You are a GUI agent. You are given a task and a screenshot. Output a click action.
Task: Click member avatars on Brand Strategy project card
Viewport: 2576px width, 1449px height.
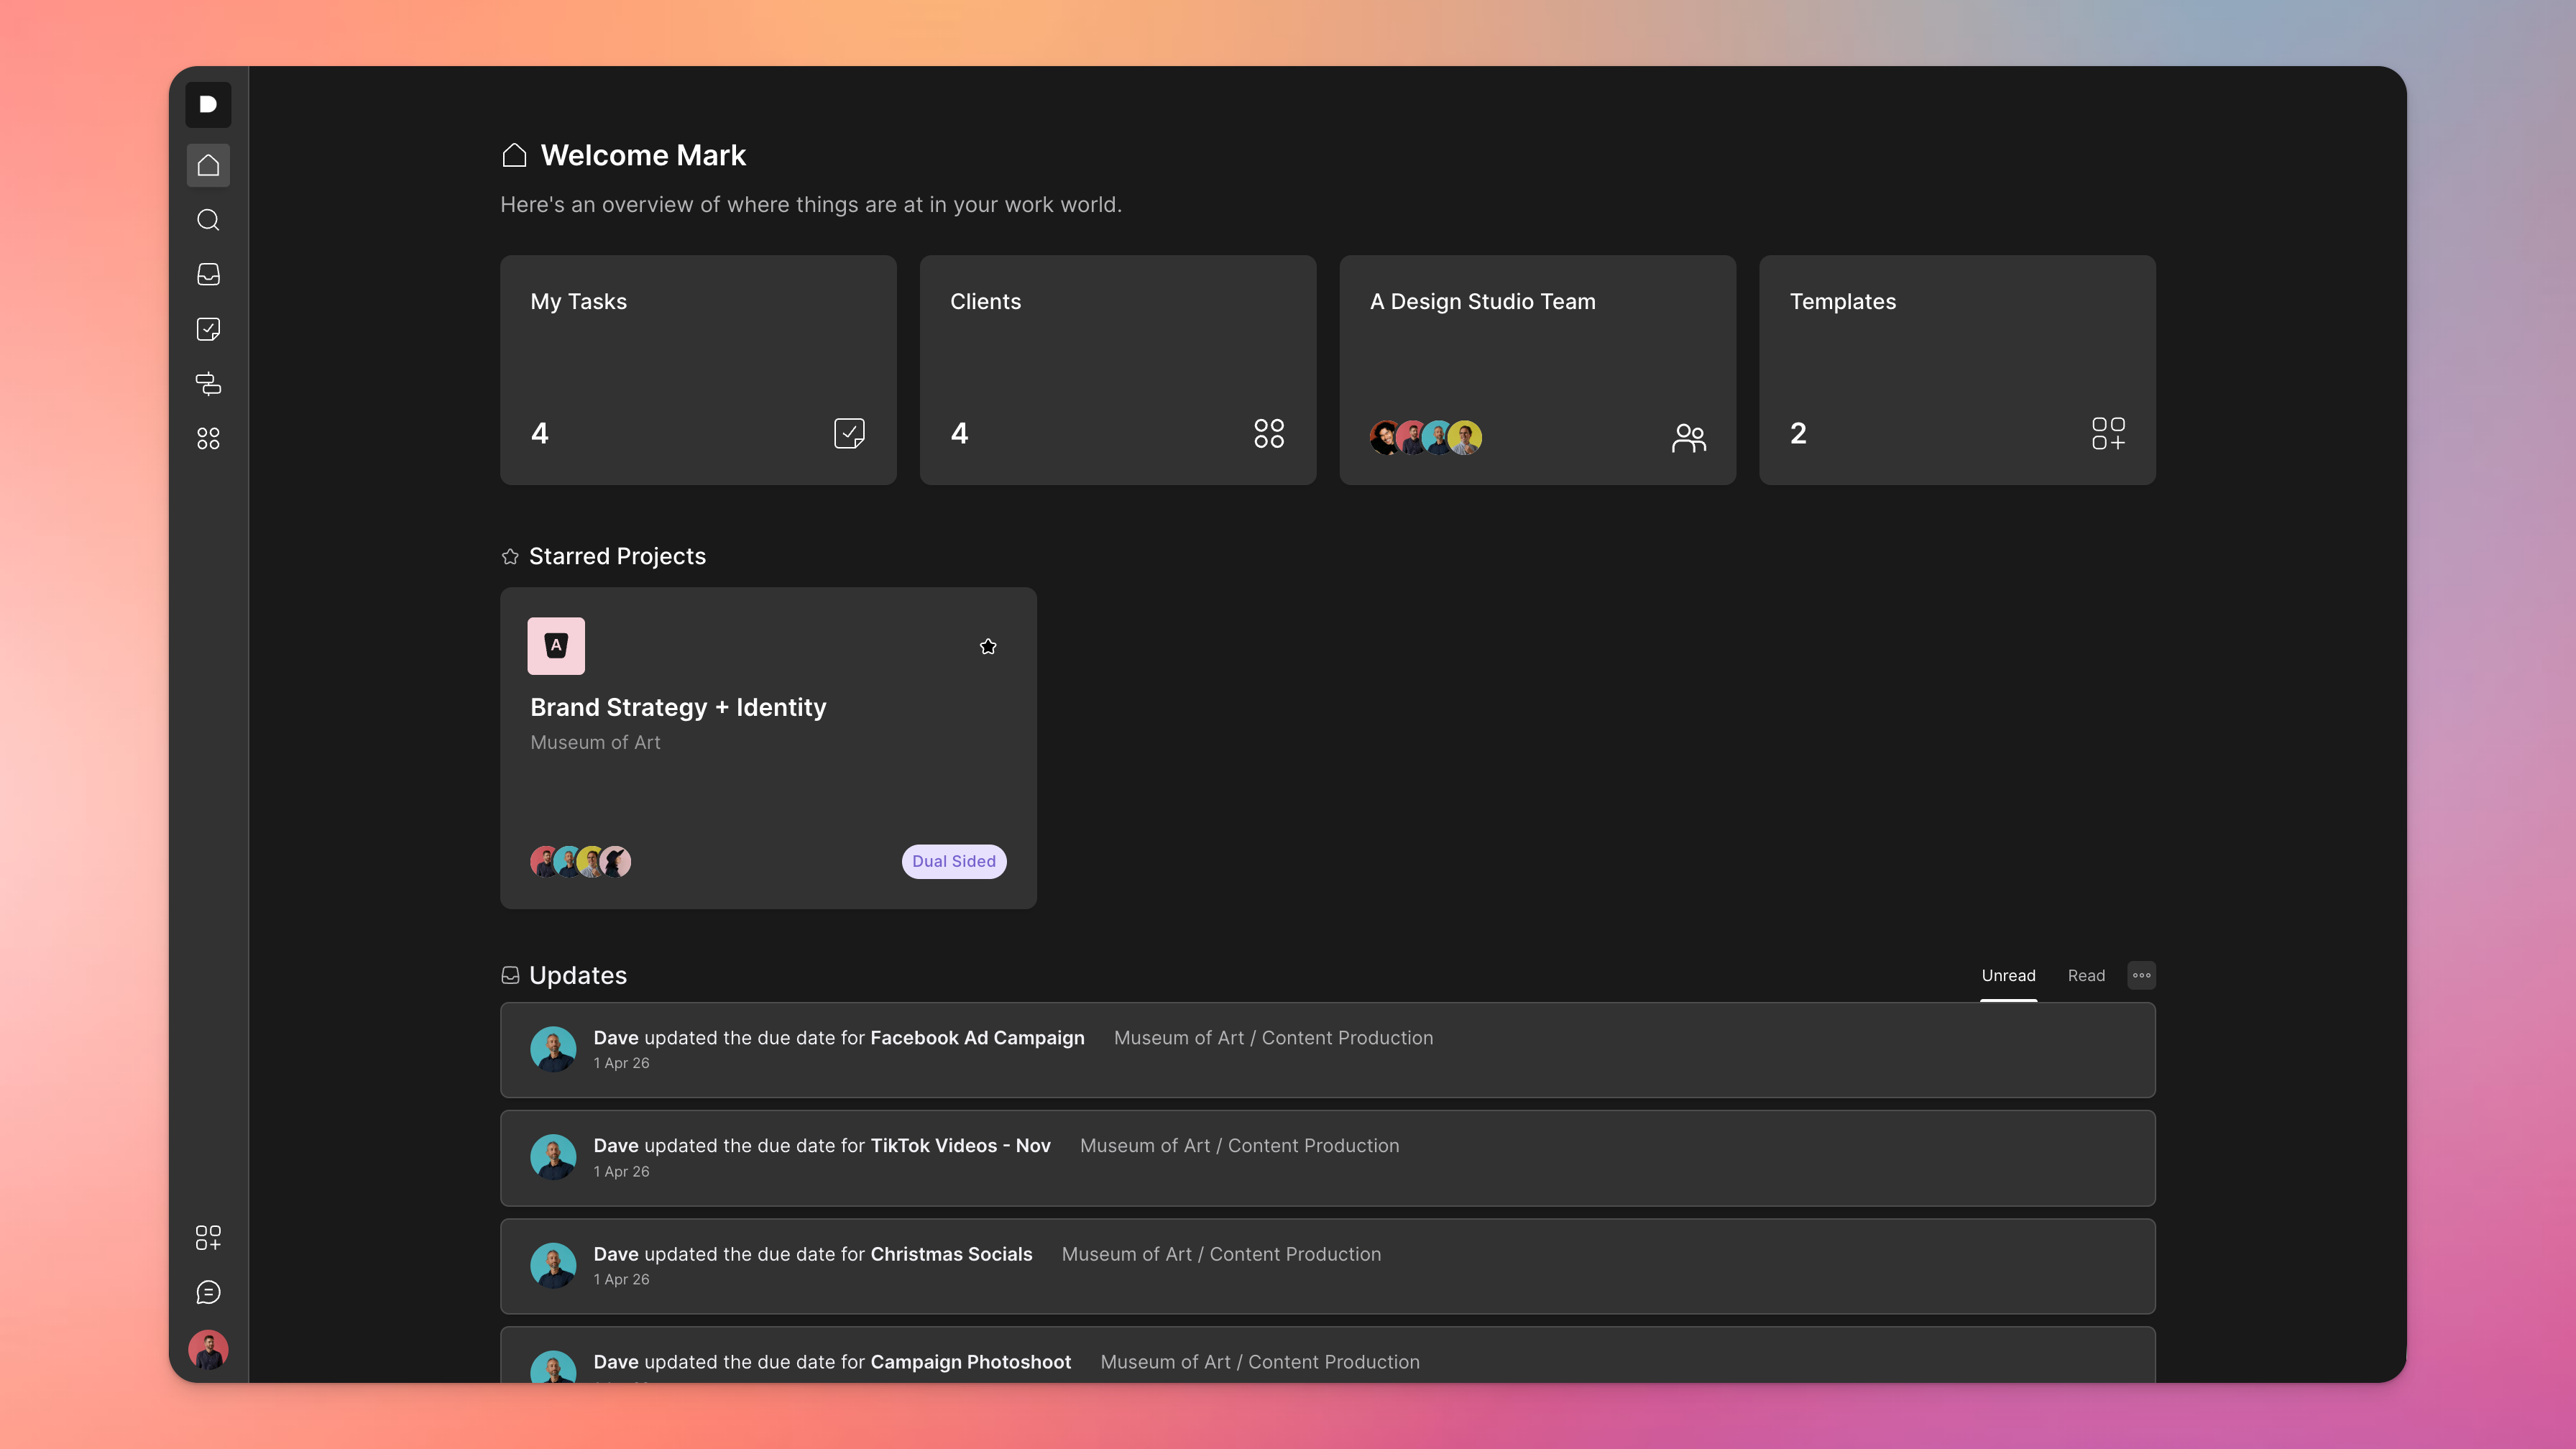[x=580, y=861]
